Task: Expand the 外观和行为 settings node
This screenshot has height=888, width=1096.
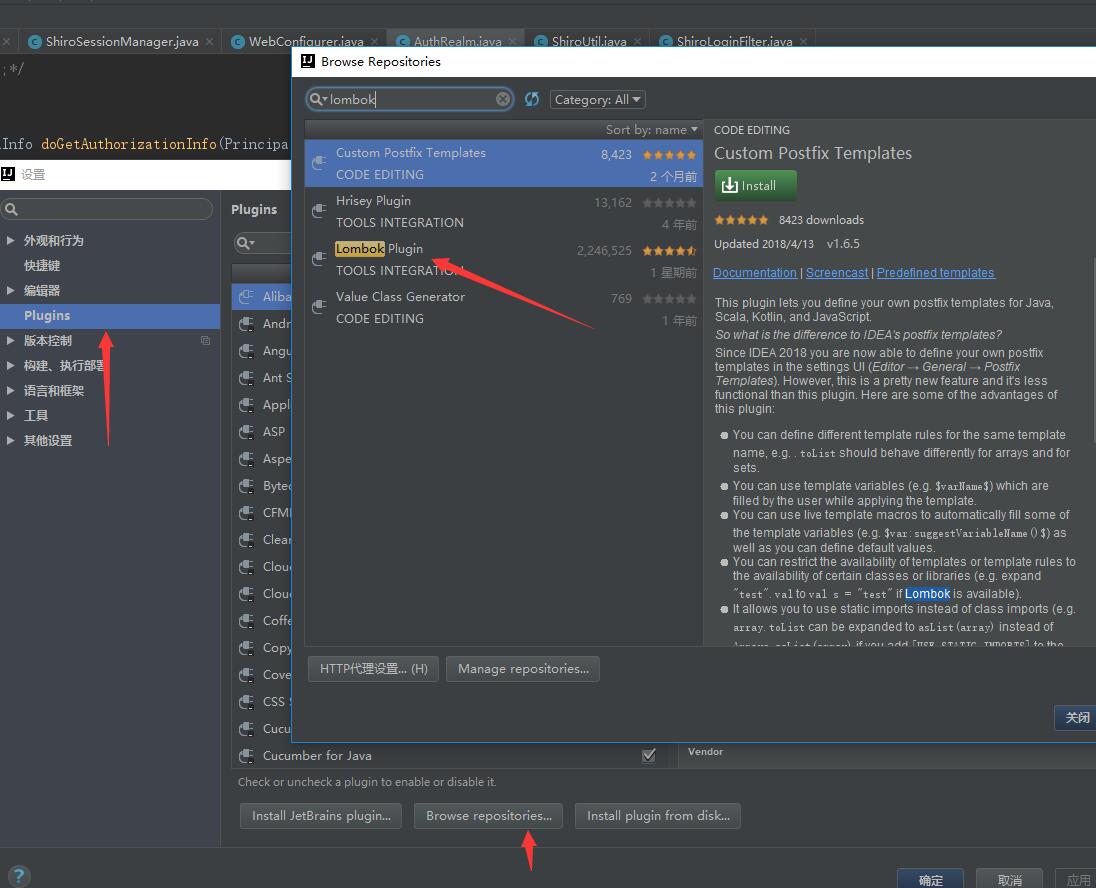Action: tap(10, 241)
